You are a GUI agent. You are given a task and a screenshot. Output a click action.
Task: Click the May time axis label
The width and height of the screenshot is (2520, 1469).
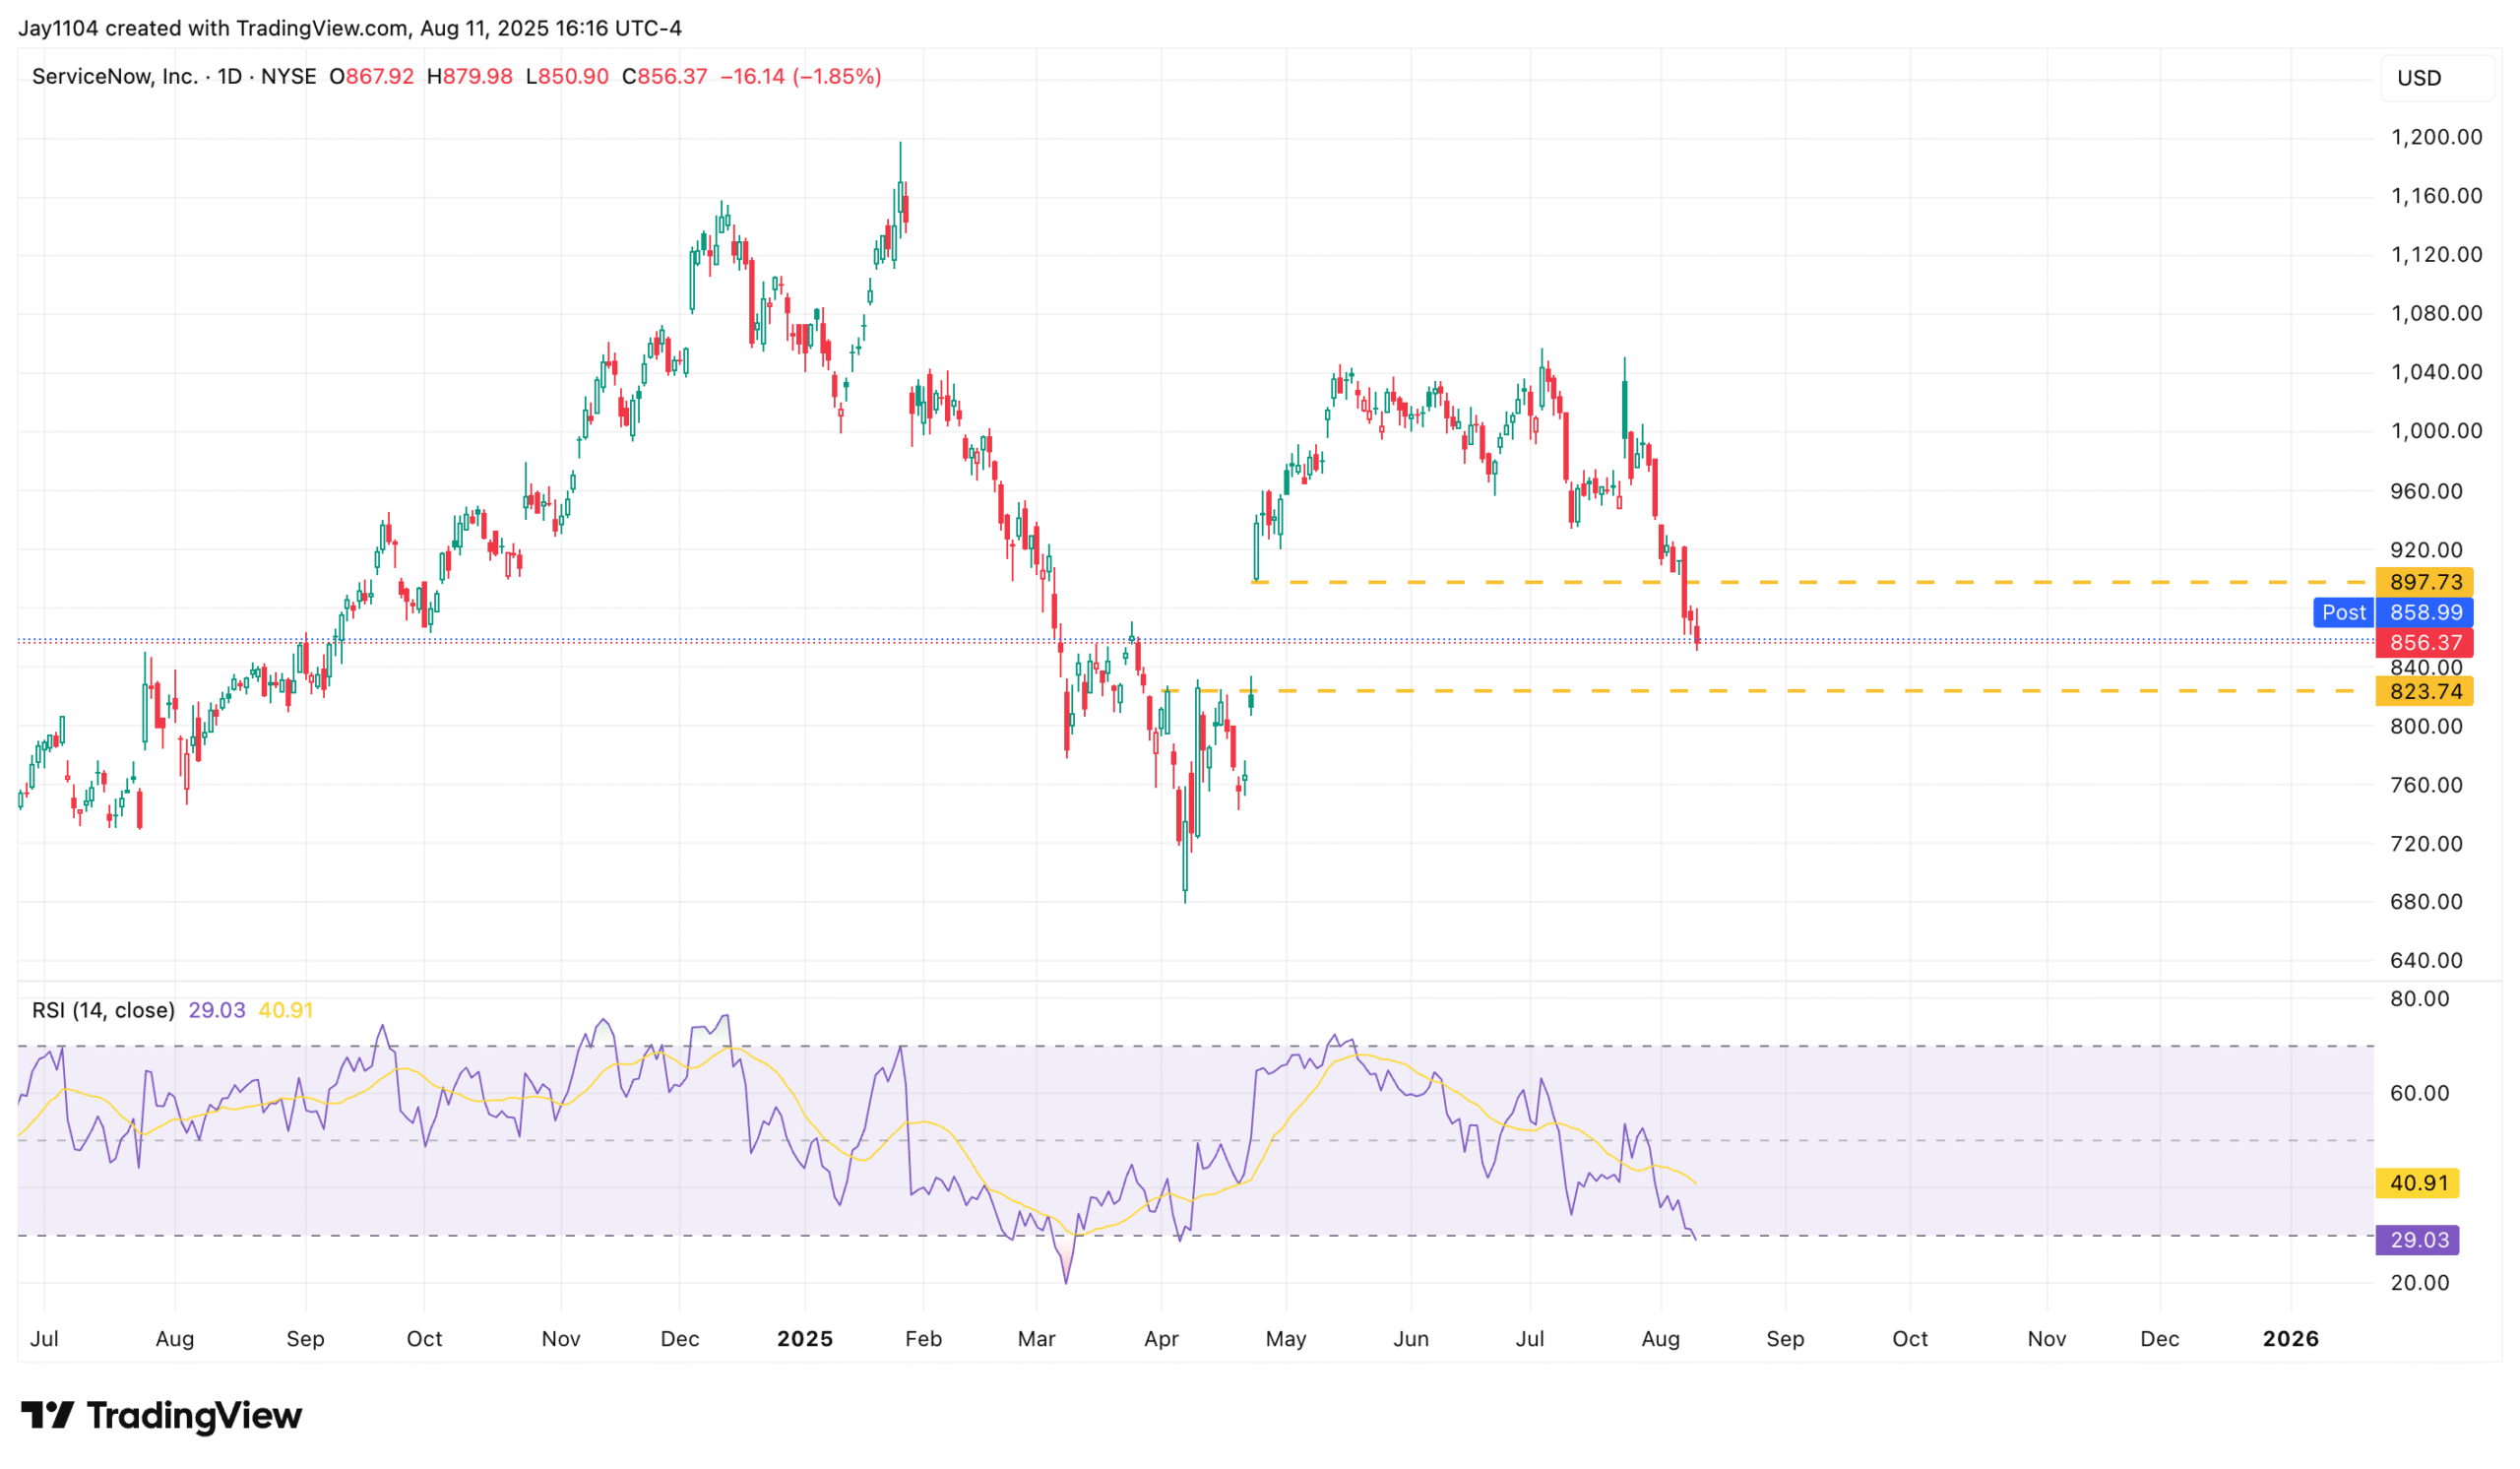1286,1340
